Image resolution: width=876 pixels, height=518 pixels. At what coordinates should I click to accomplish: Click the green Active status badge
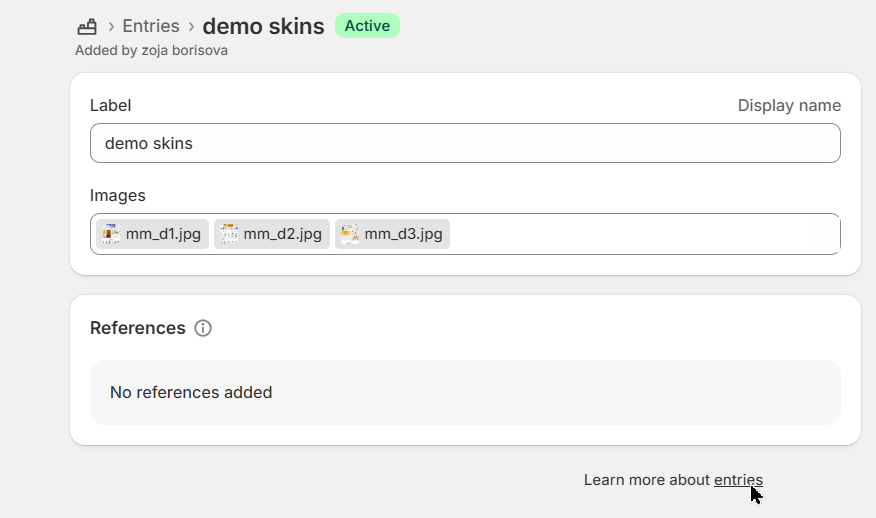pos(367,26)
